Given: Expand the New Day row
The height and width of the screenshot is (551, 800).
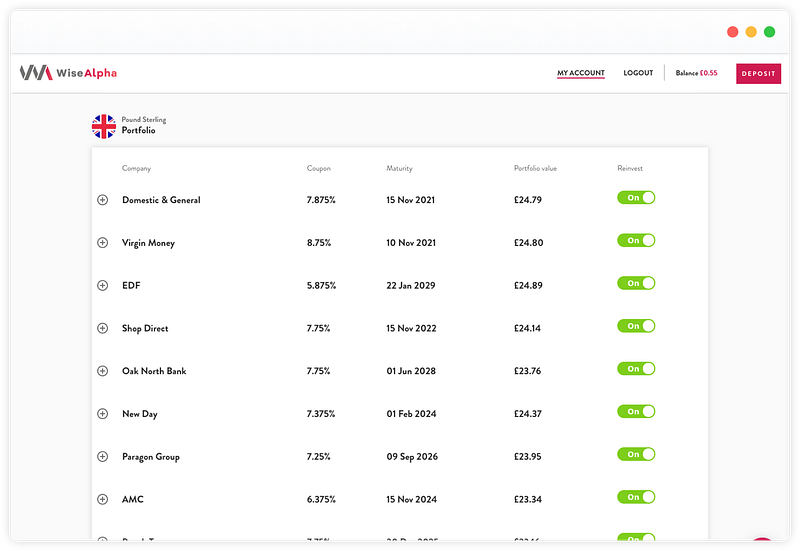Looking at the screenshot, I should click(103, 414).
